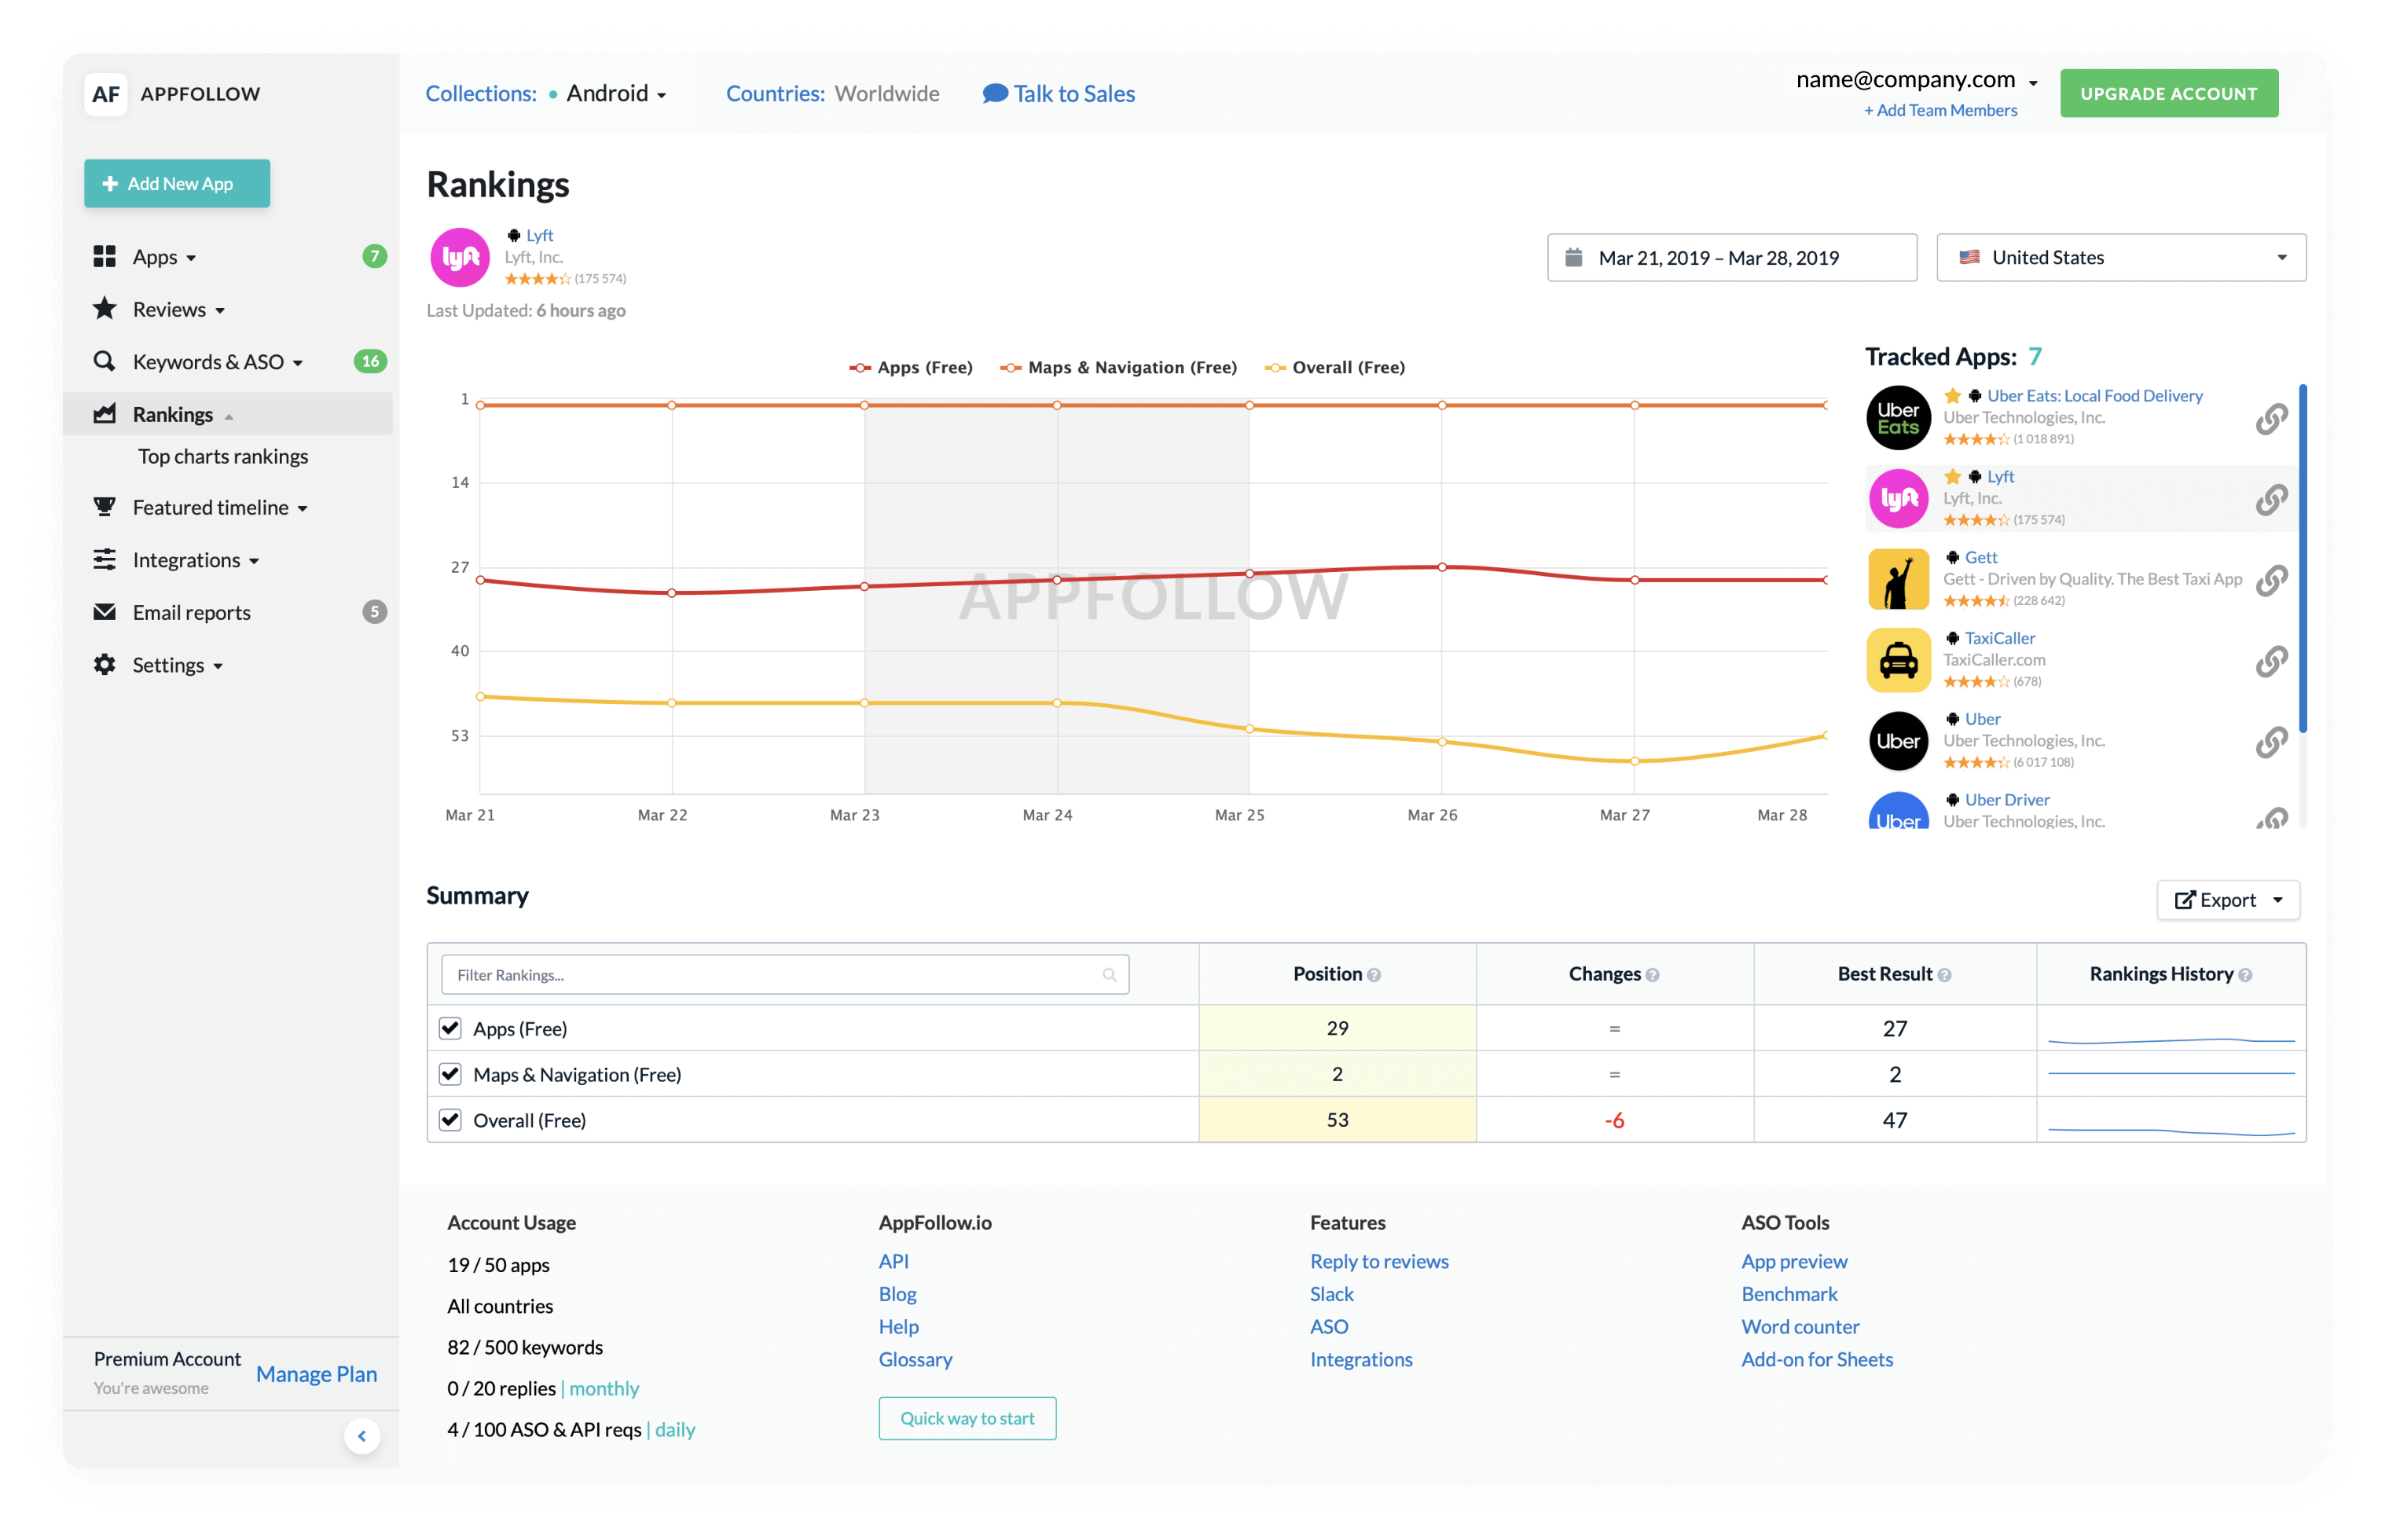Viewport: 2389px width, 1540px height.
Task: Click the Talk to Sales chat bubble icon
Action: click(994, 94)
